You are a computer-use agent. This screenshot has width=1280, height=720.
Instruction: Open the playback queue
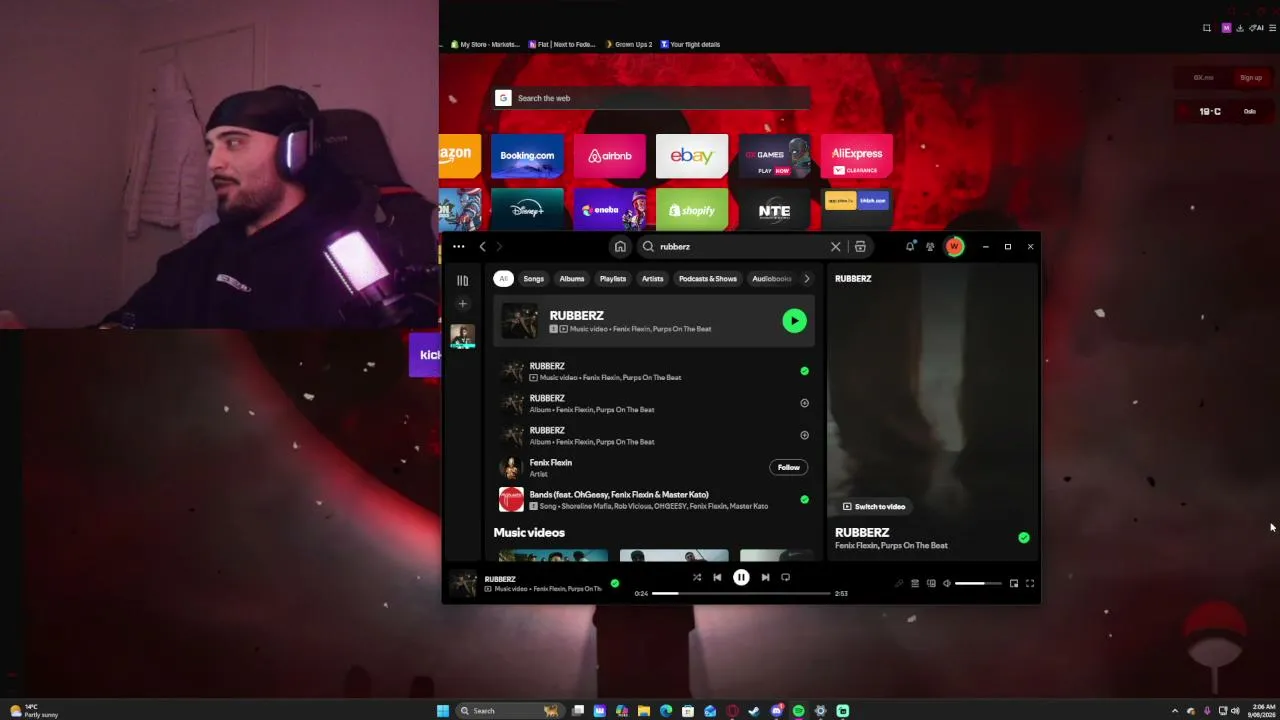pyautogui.click(x=915, y=583)
